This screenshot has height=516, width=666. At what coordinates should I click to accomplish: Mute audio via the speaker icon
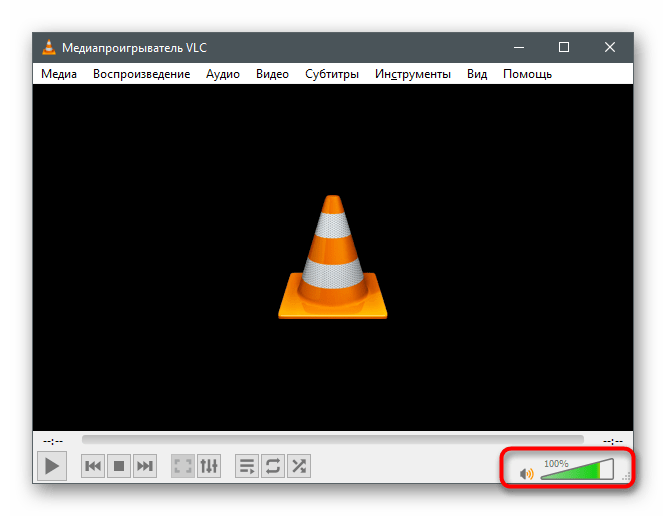click(x=526, y=473)
